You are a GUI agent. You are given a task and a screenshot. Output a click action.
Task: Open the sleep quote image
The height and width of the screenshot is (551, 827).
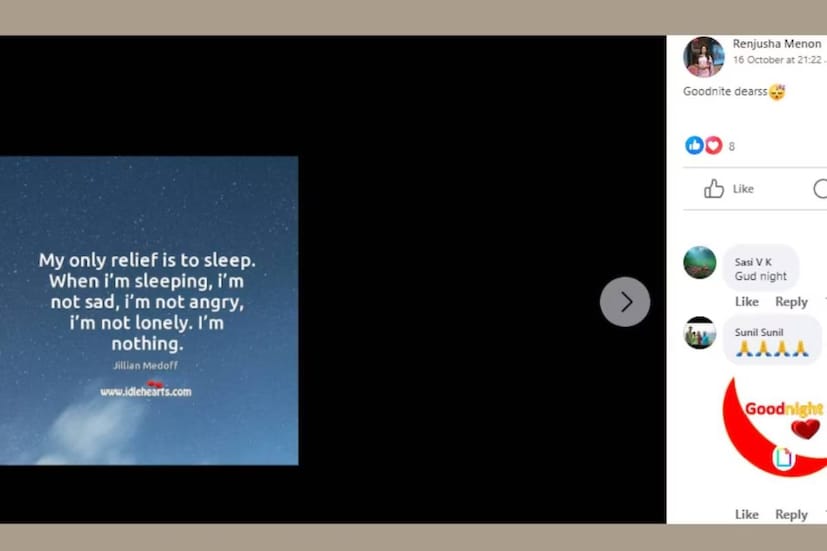pos(149,311)
